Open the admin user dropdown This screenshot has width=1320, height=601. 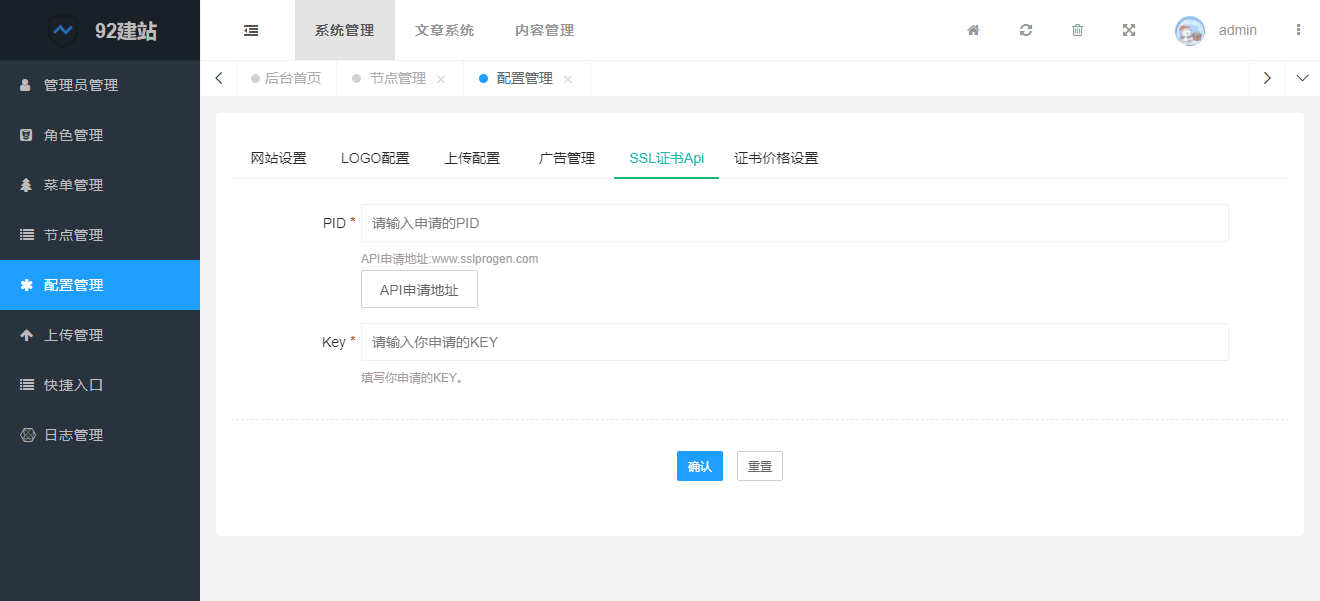[x=1238, y=30]
